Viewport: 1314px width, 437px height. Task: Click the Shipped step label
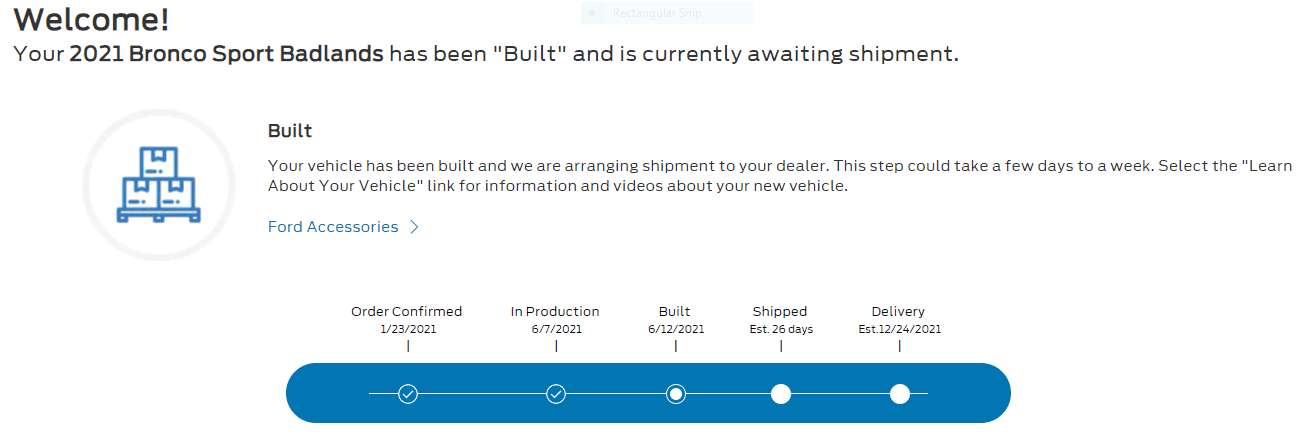point(780,311)
